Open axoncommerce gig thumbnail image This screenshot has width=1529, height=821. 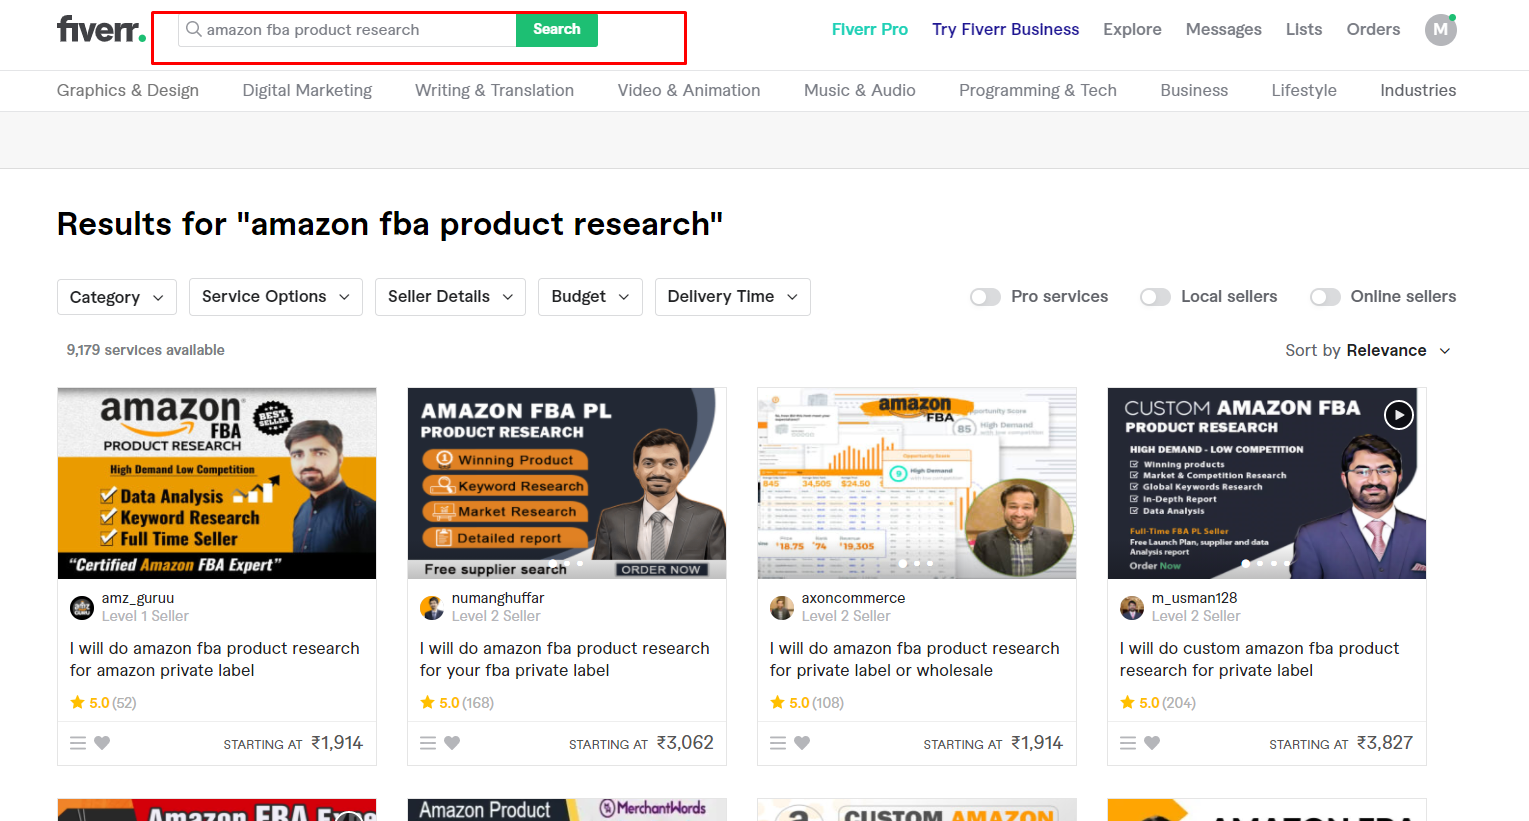917,483
